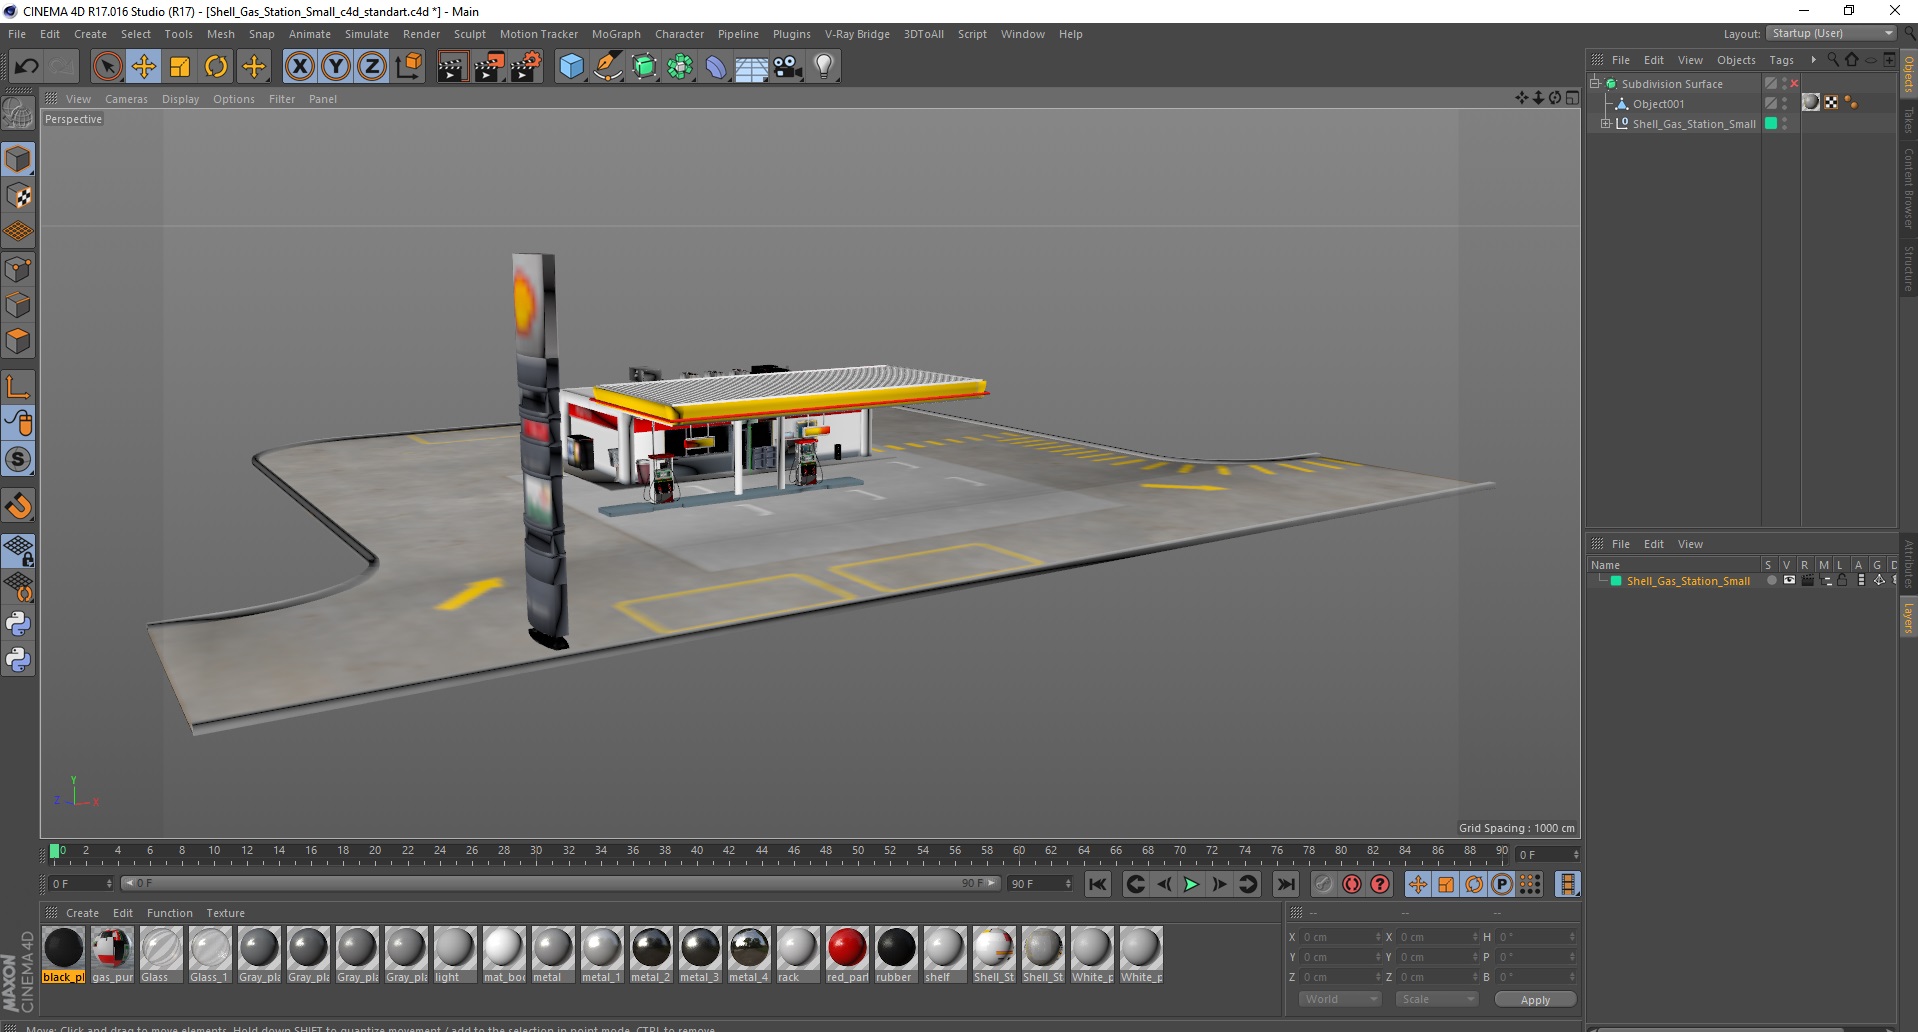This screenshot has width=1918, height=1032.
Task: Open the viewport Cameras menu
Action: click(126, 99)
